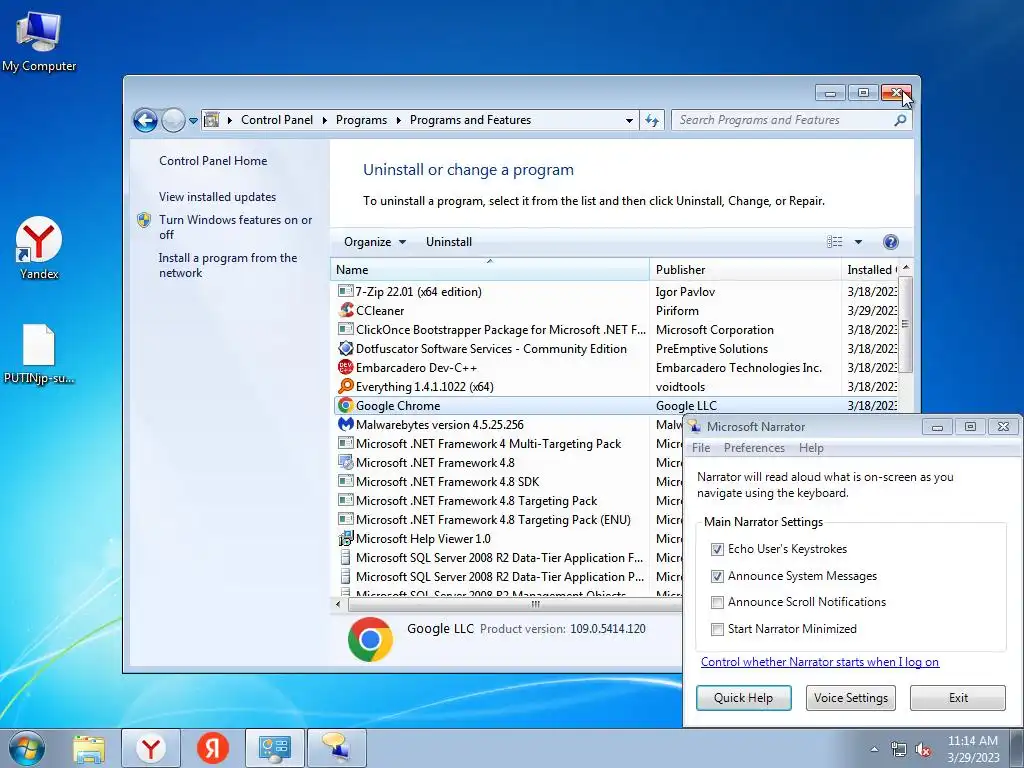1024x768 pixels.
Task: Click the horizontal scrollbar left arrow
Action: pyautogui.click(x=338, y=605)
